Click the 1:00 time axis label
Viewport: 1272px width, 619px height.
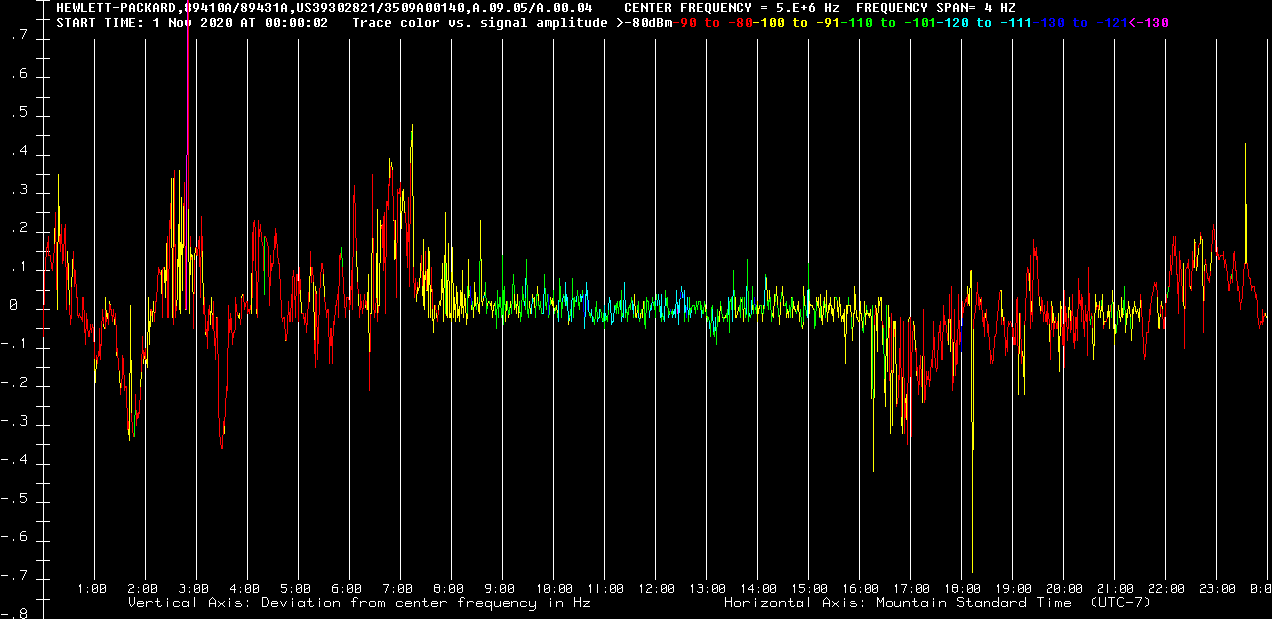click(x=92, y=589)
